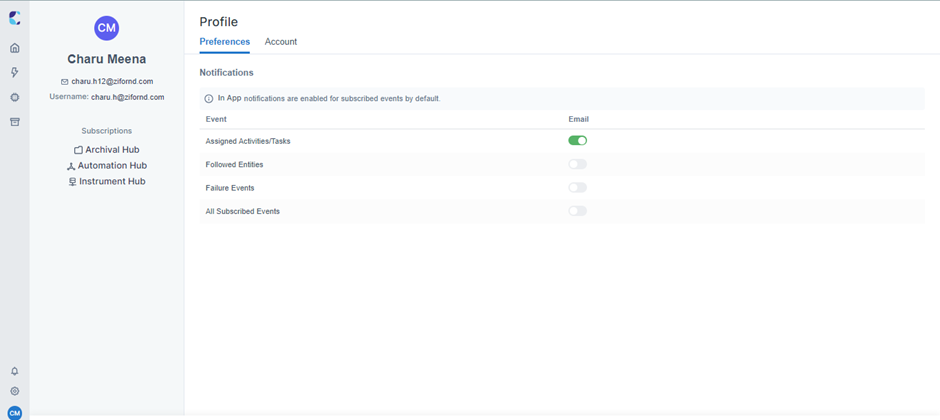Open the settings gear icon
Image resolution: width=940 pixels, height=420 pixels.
15,391
